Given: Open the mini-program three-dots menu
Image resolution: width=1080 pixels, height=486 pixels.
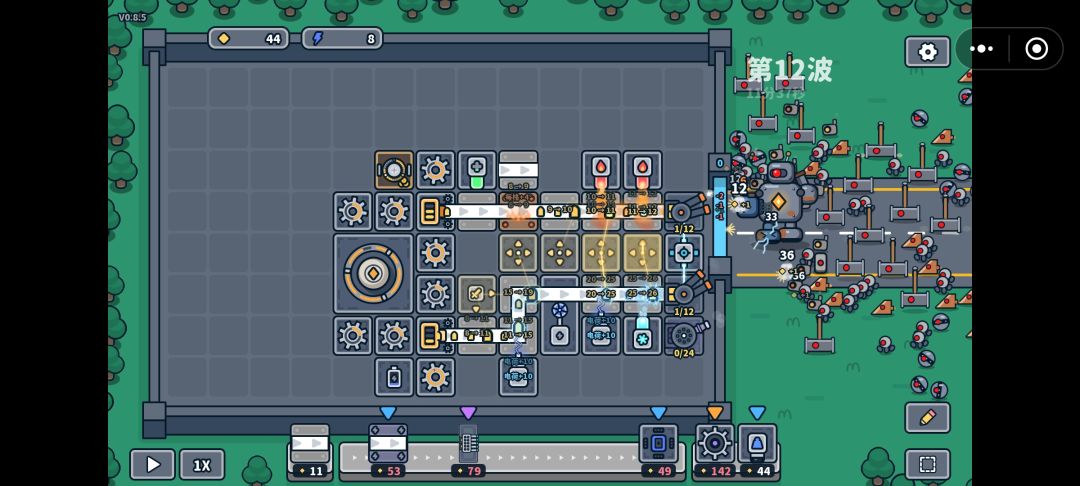Looking at the screenshot, I should pos(981,49).
